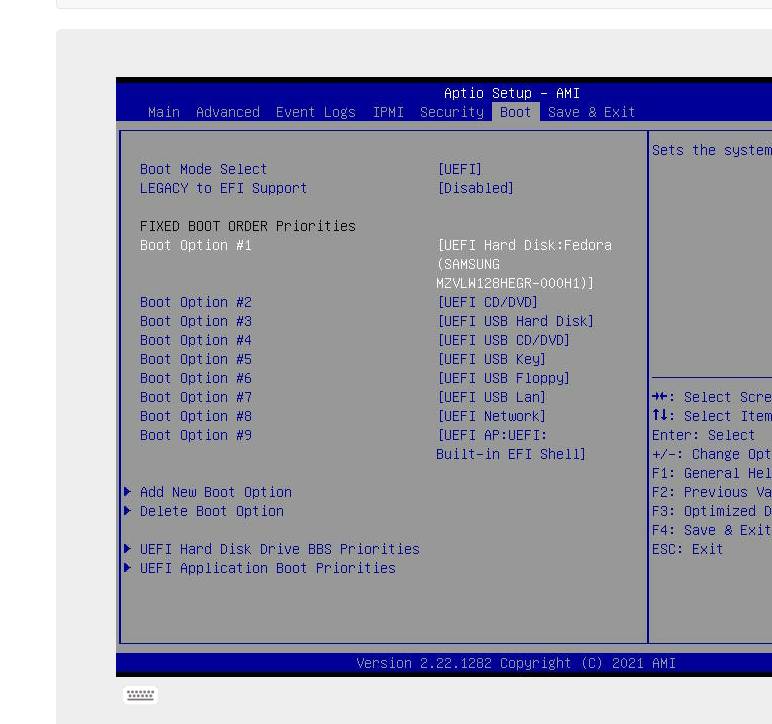Open the Event Logs tab
This screenshot has width=772, height=724.
(315, 112)
